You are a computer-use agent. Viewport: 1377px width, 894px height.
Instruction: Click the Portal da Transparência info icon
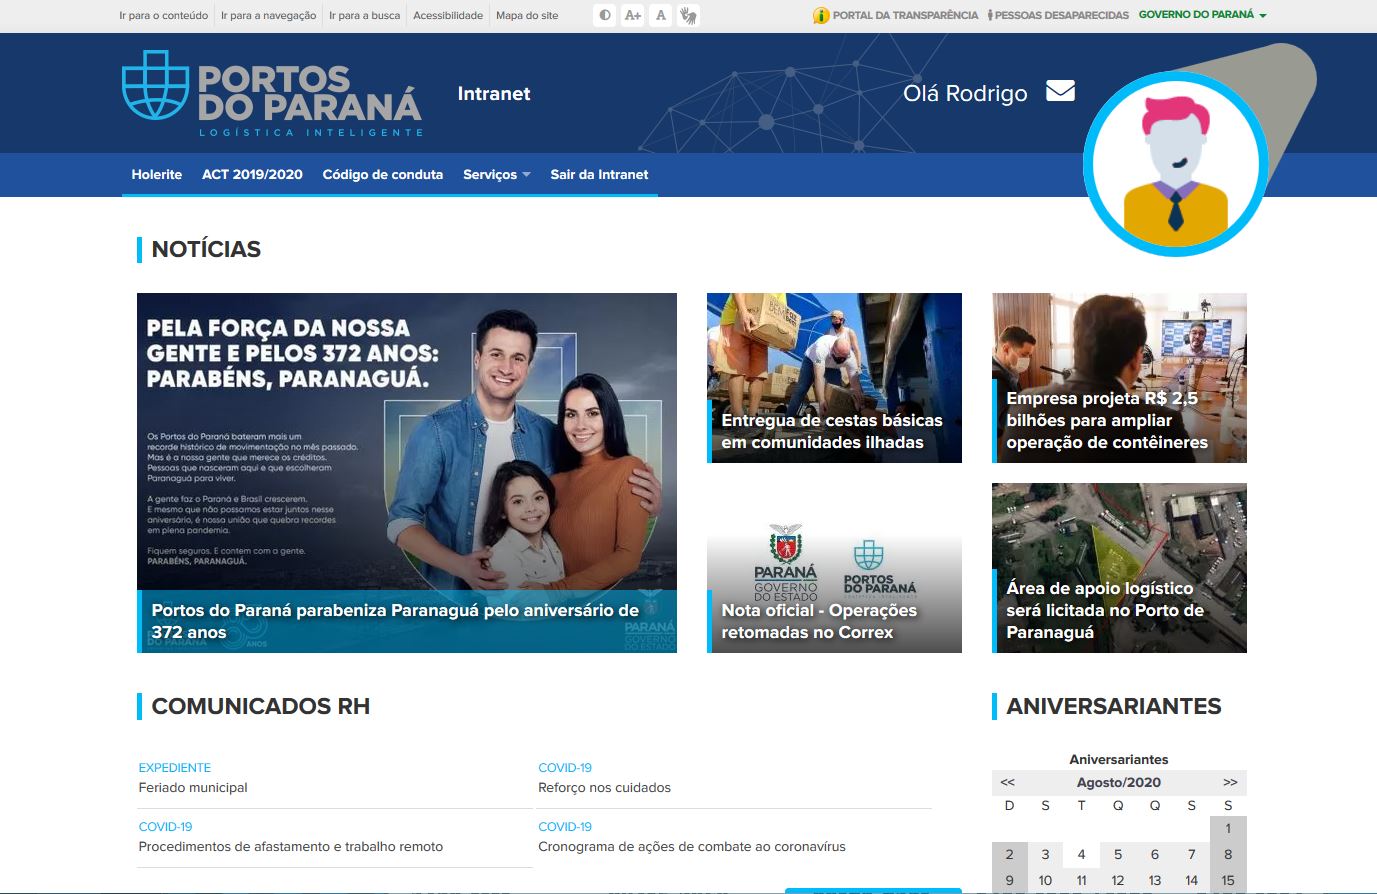pos(821,15)
